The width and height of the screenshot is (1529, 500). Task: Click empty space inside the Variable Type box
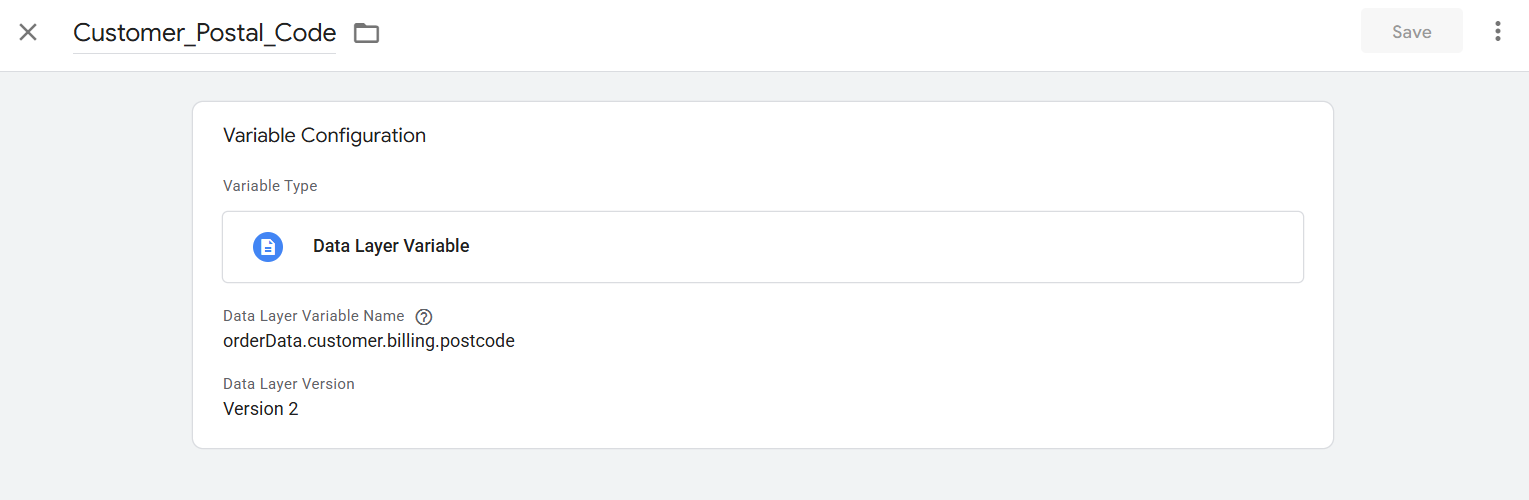click(x=880, y=247)
